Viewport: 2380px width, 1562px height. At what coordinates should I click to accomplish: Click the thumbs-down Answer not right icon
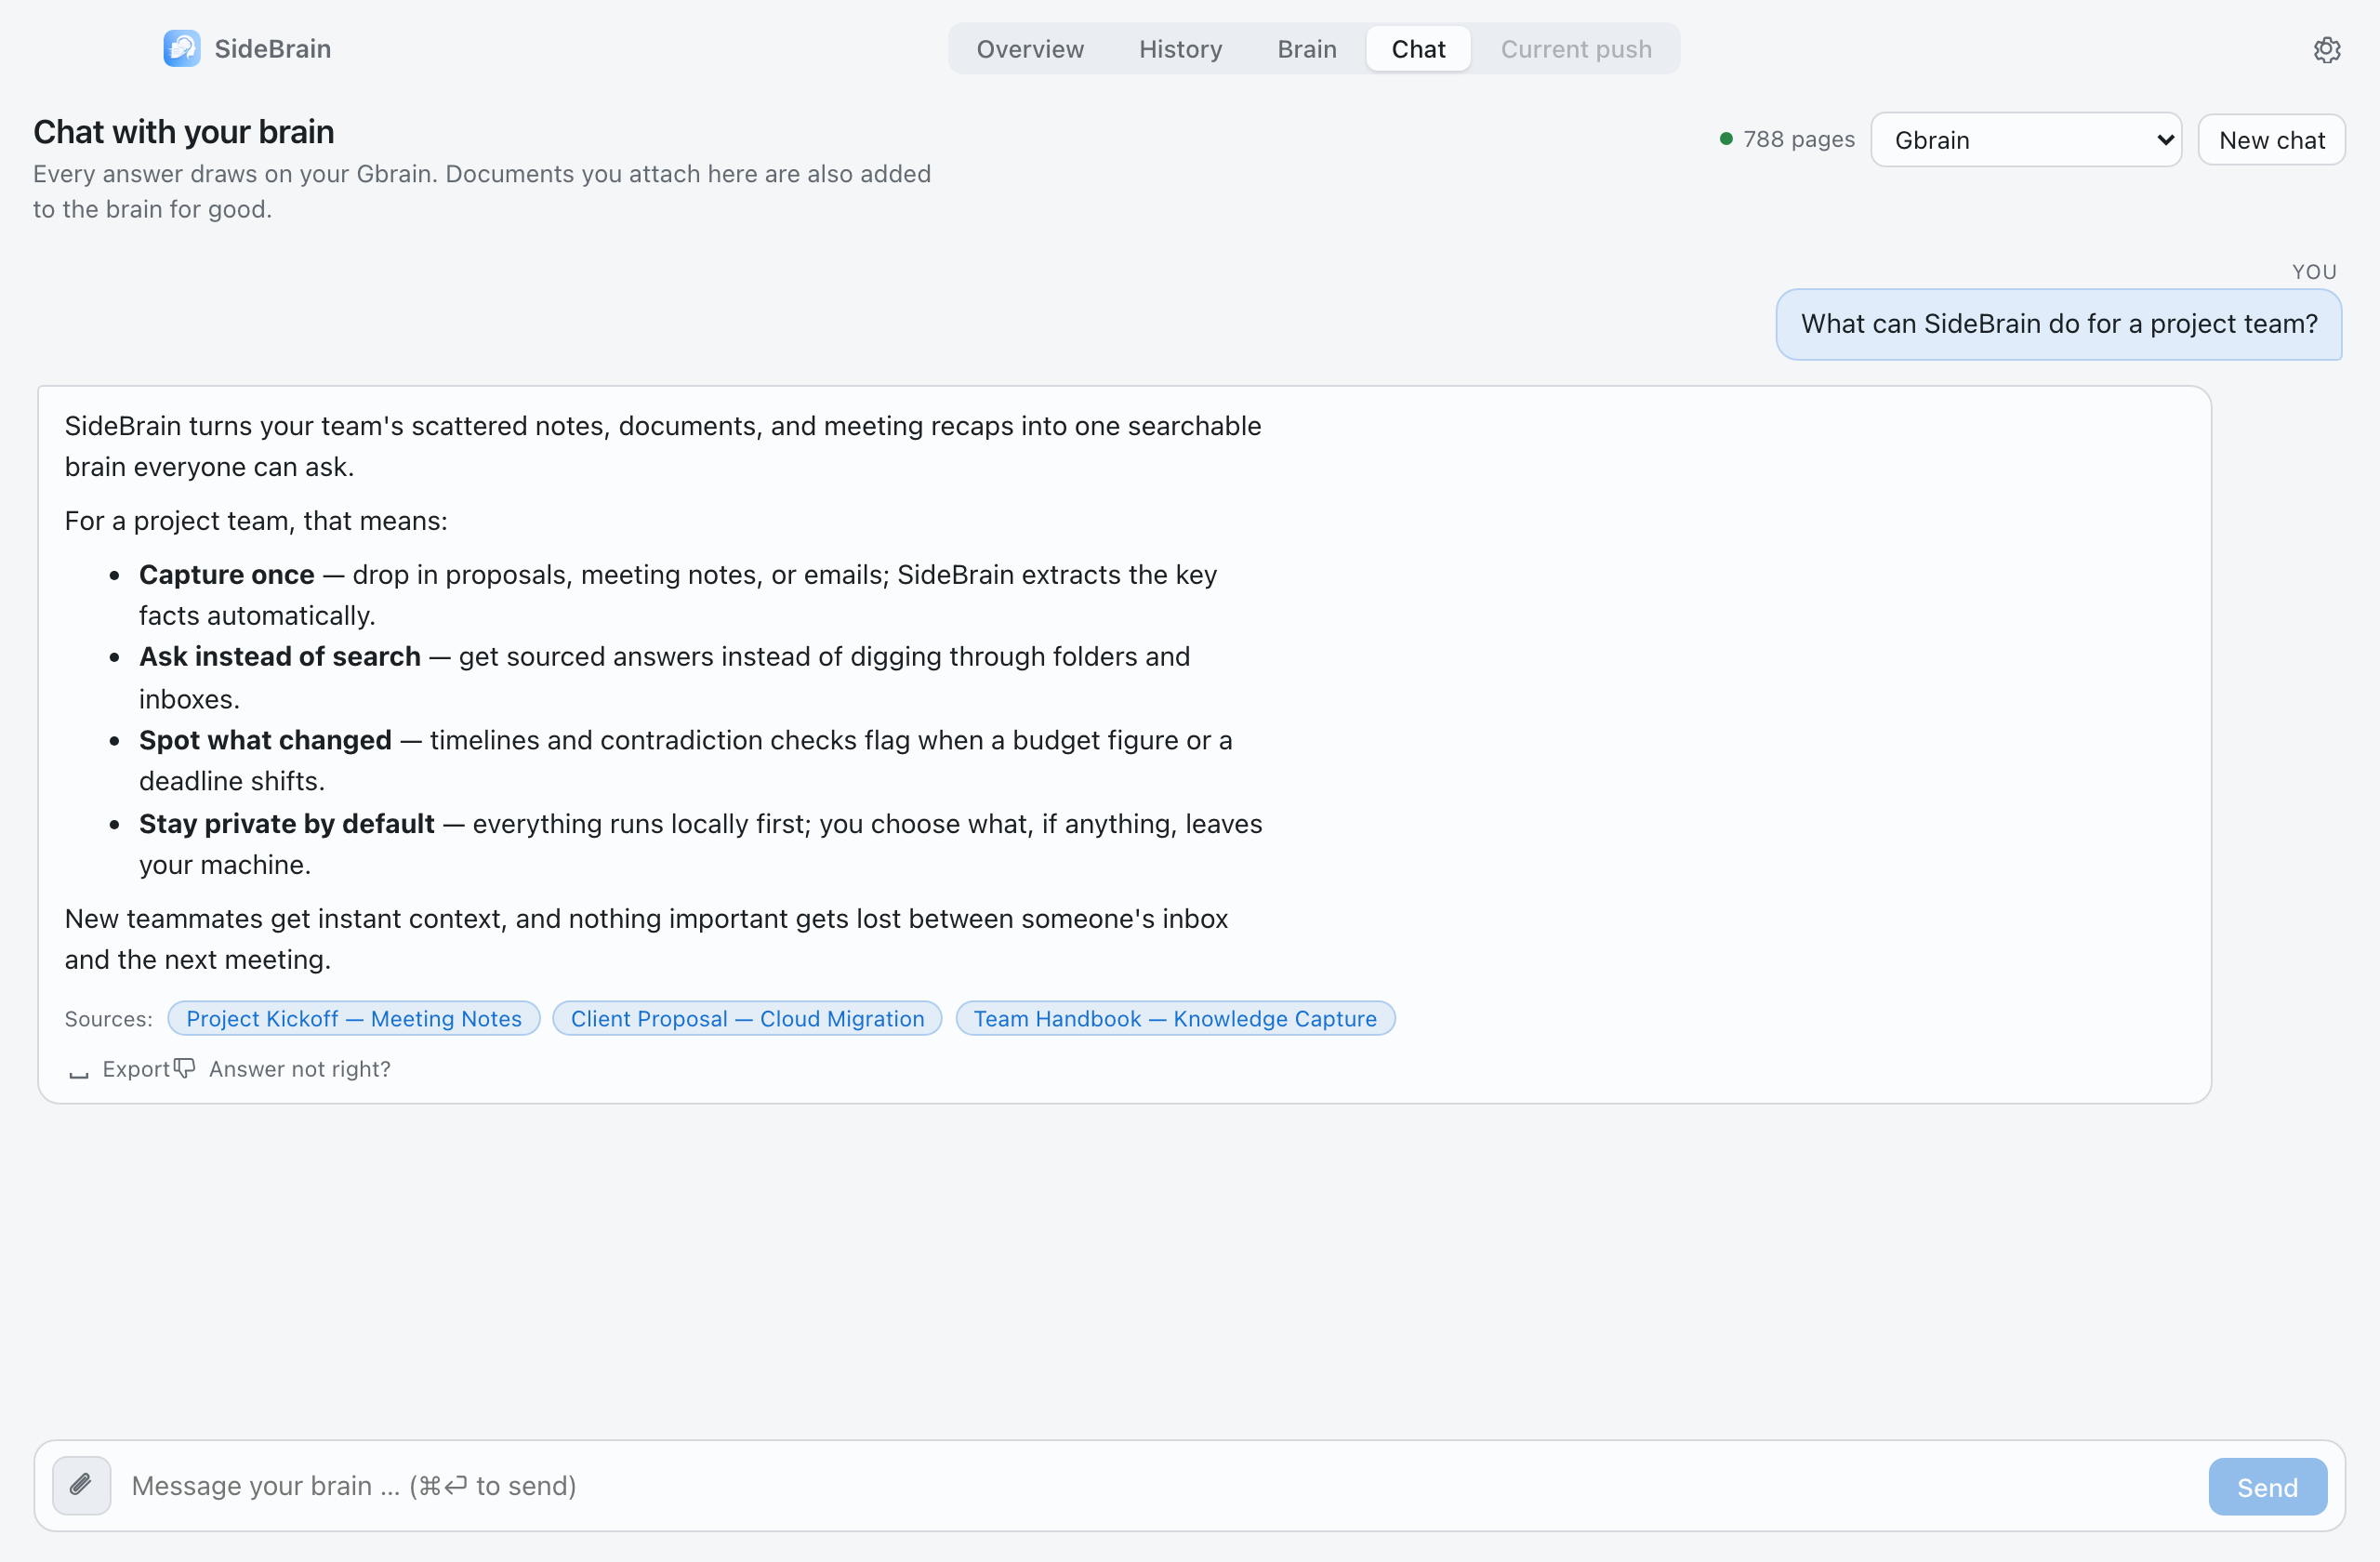point(184,1068)
